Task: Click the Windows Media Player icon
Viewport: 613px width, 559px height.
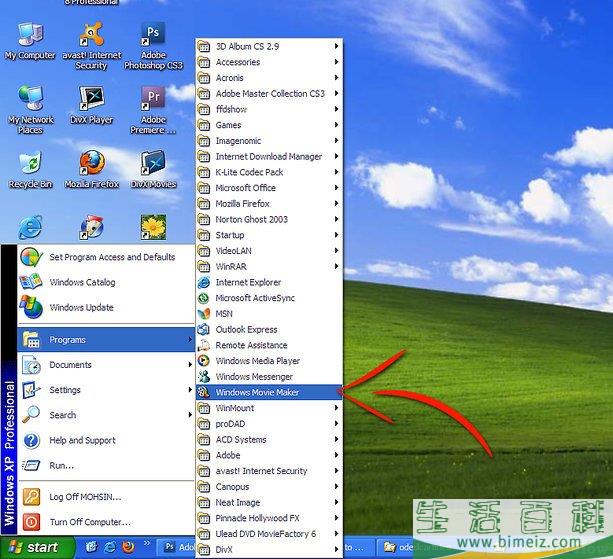Action: [x=204, y=360]
